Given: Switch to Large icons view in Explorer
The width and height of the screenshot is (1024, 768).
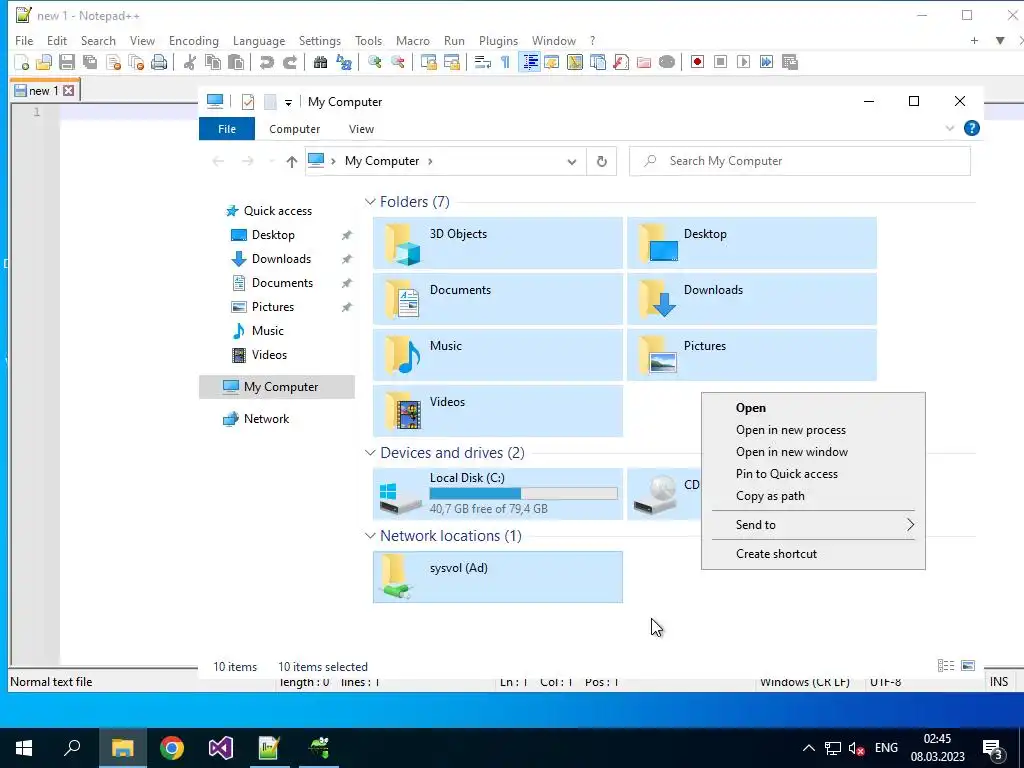Looking at the screenshot, I should point(968,665).
